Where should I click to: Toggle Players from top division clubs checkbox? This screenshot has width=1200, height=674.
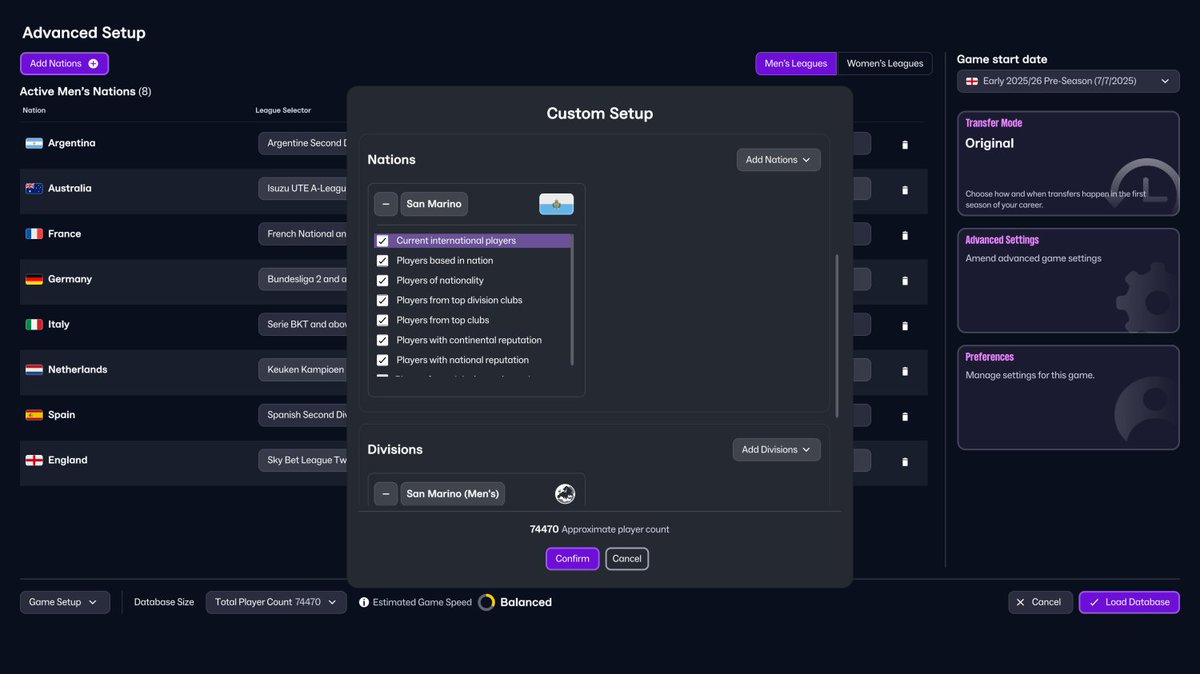click(382, 301)
